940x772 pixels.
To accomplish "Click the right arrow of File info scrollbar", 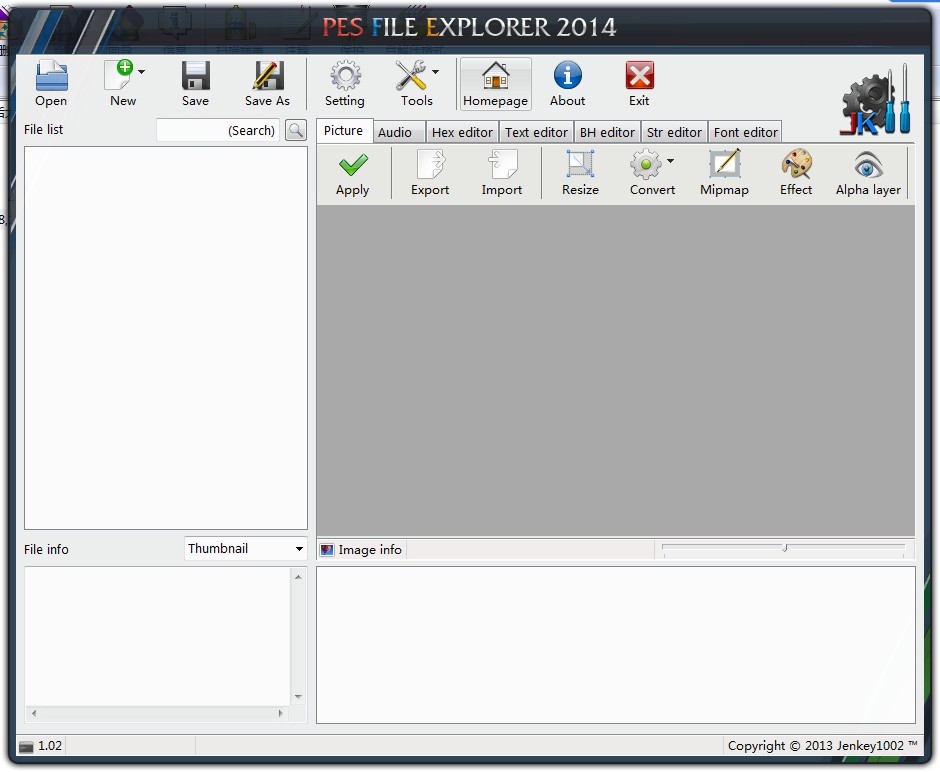I will (281, 713).
